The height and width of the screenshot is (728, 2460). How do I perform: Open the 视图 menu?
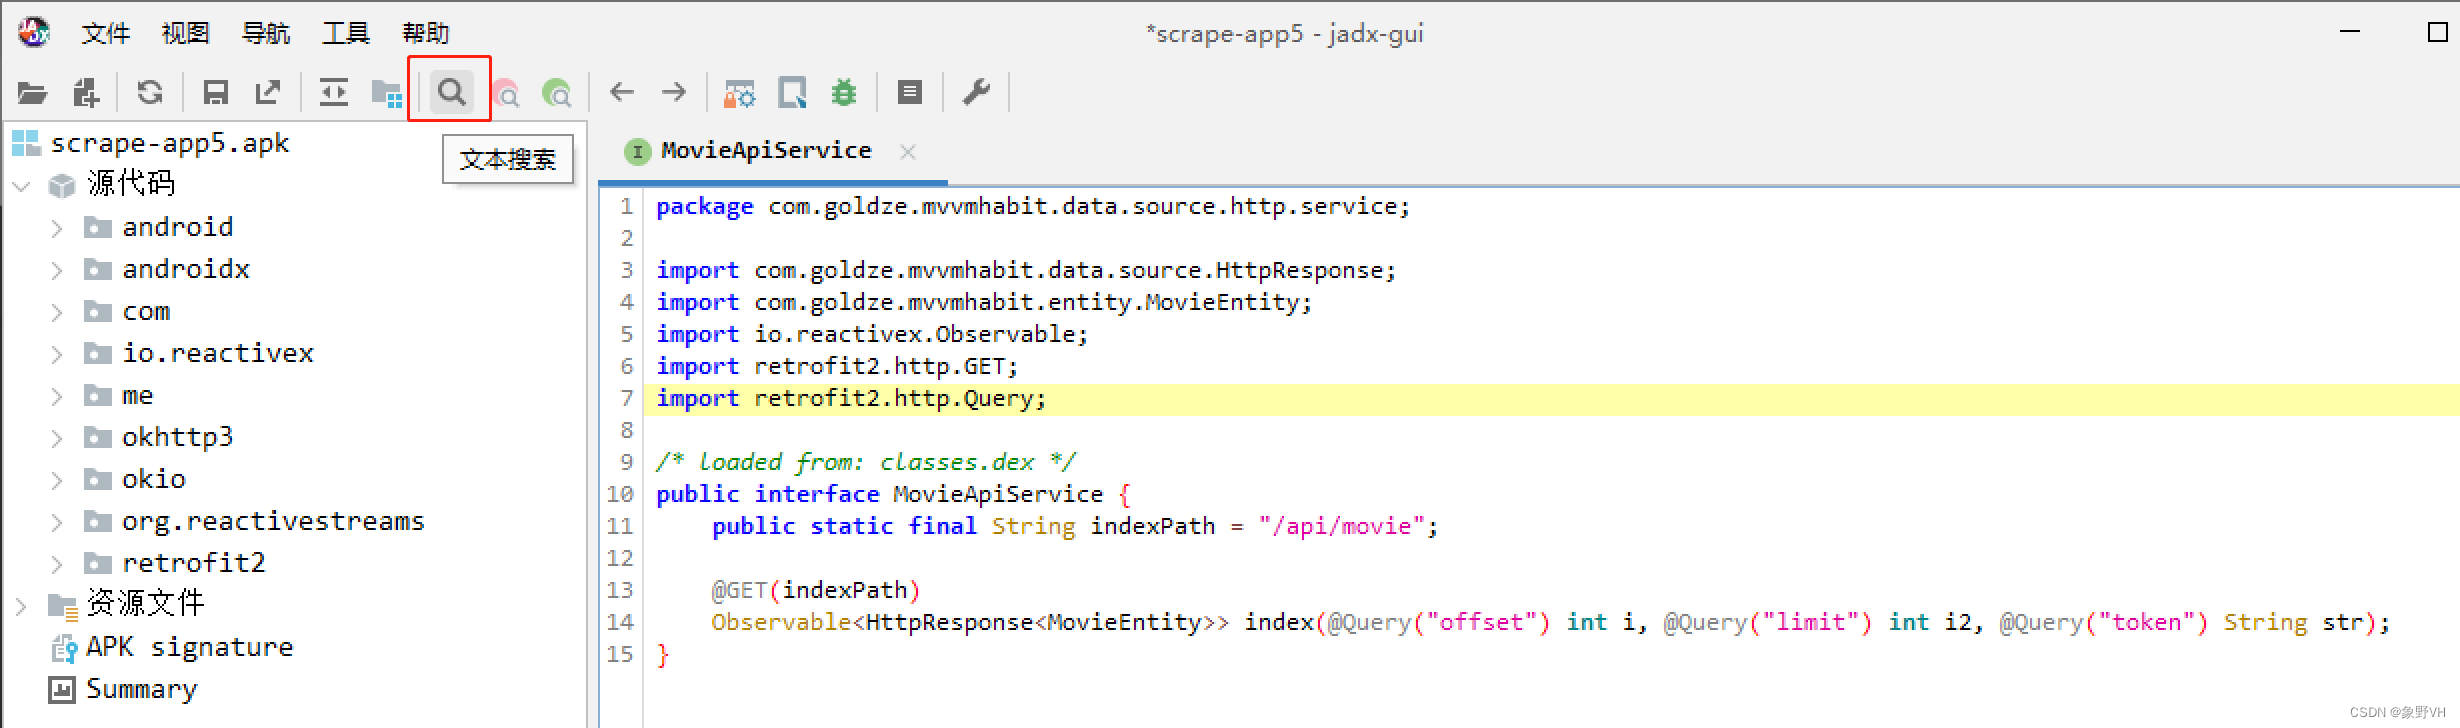point(185,33)
